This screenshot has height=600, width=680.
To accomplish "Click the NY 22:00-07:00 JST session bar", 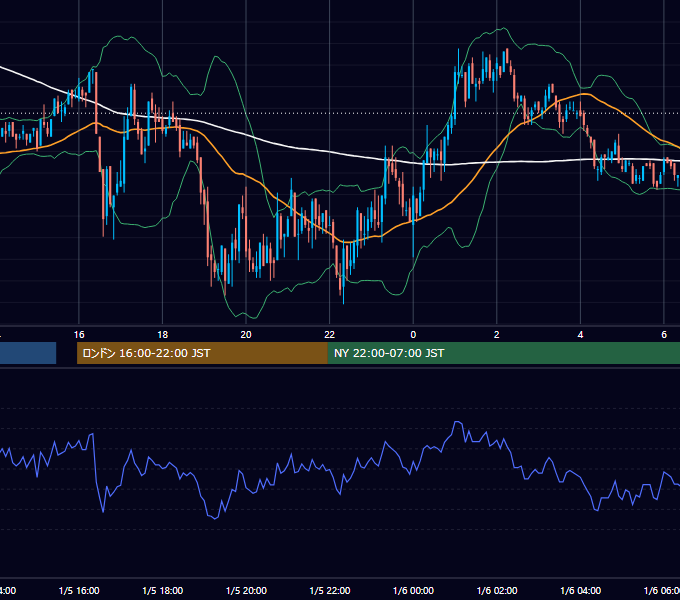I will click(x=503, y=353).
